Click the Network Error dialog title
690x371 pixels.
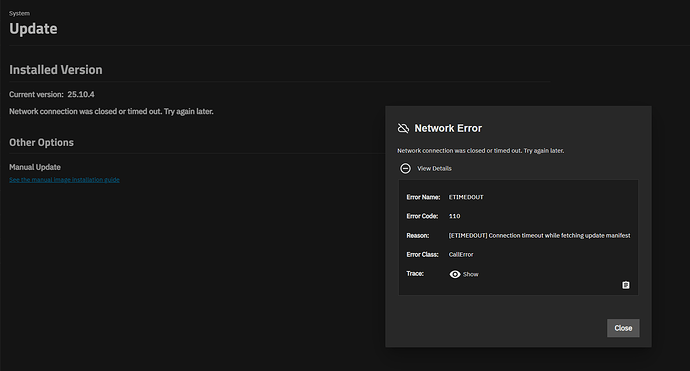click(x=448, y=128)
